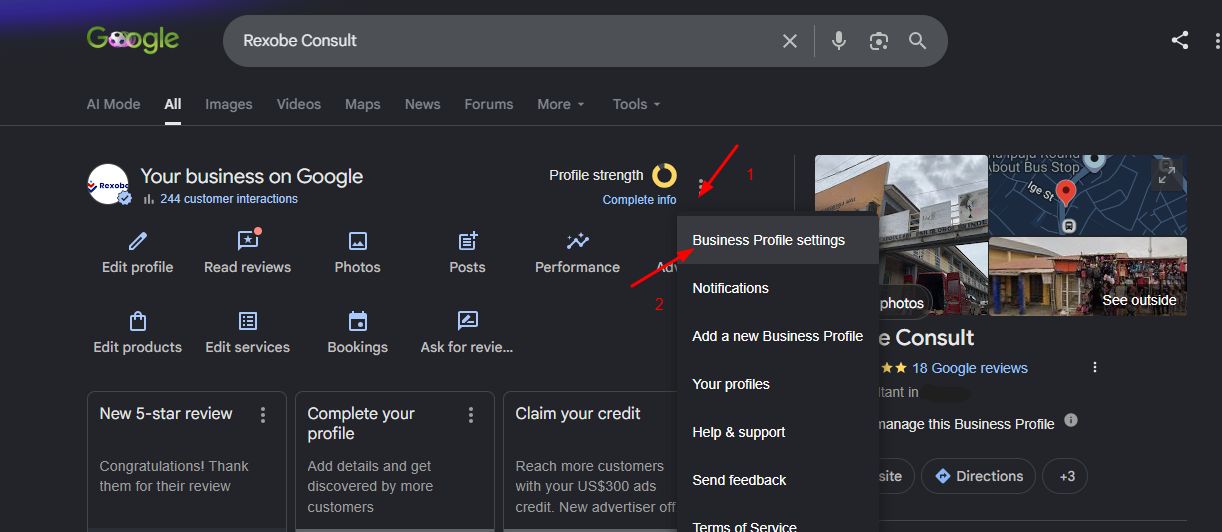Click See outside street view thumbnail
Viewport: 1222px width, 532px height.
[x=1088, y=276]
